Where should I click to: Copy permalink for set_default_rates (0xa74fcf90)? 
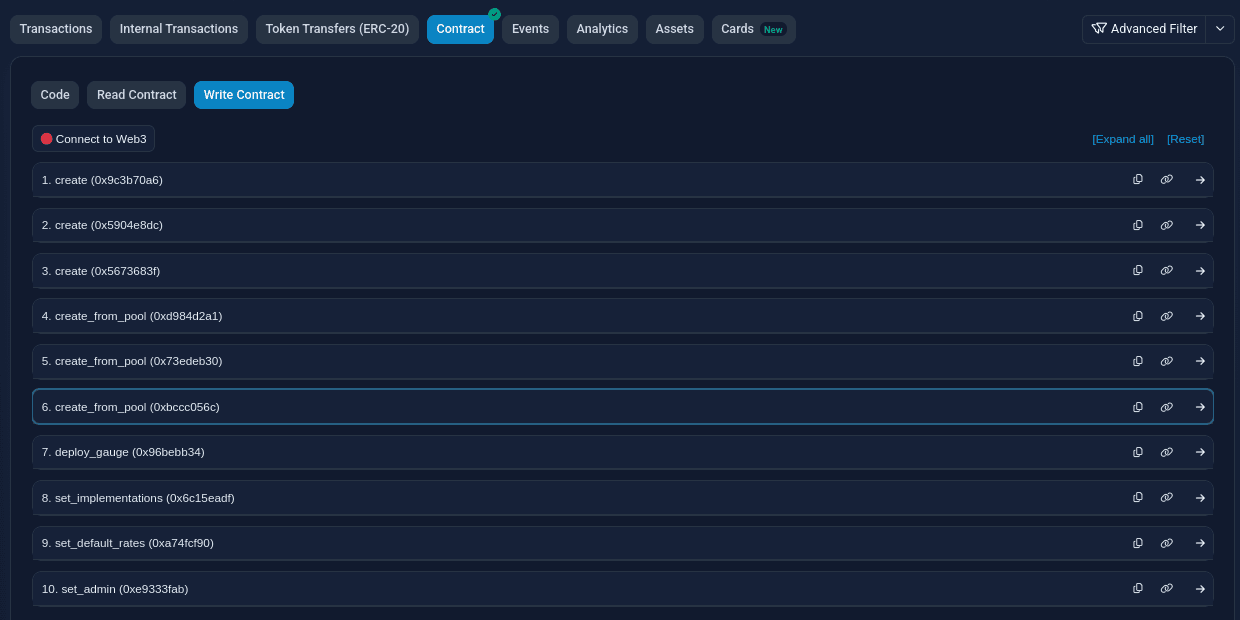(1167, 543)
